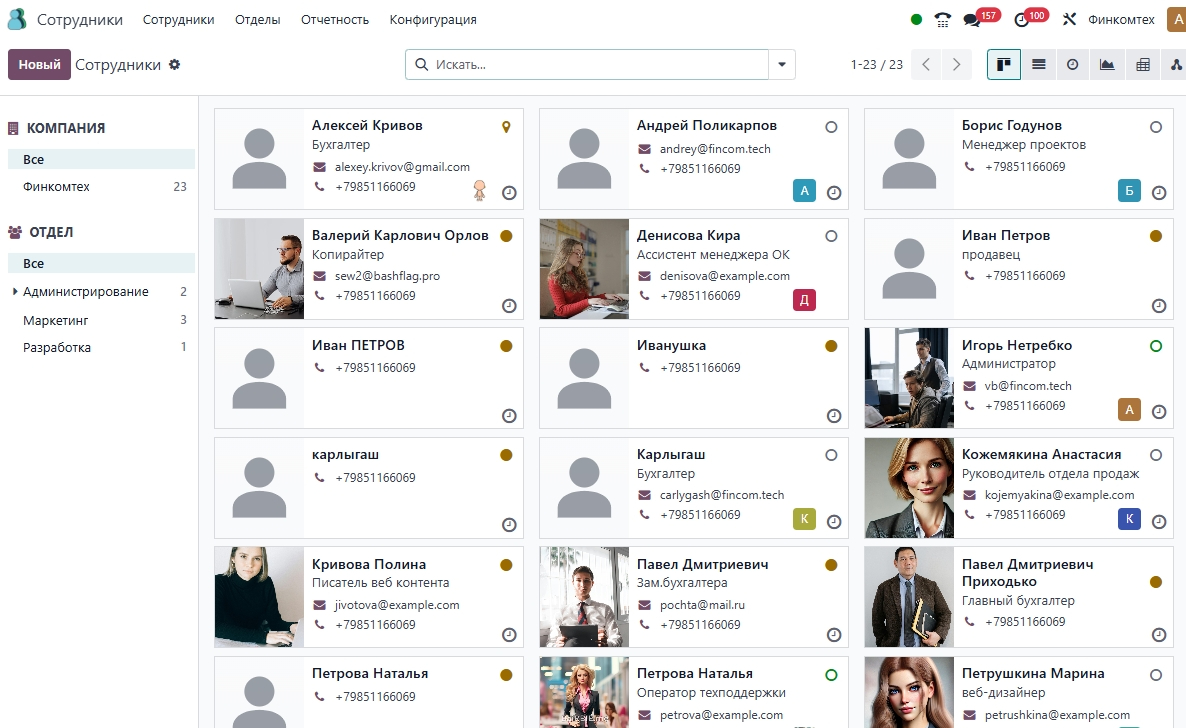This screenshot has height=728, width=1186.
Task: Open the chat messages with 157 badge
Action: tap(972, 20)
